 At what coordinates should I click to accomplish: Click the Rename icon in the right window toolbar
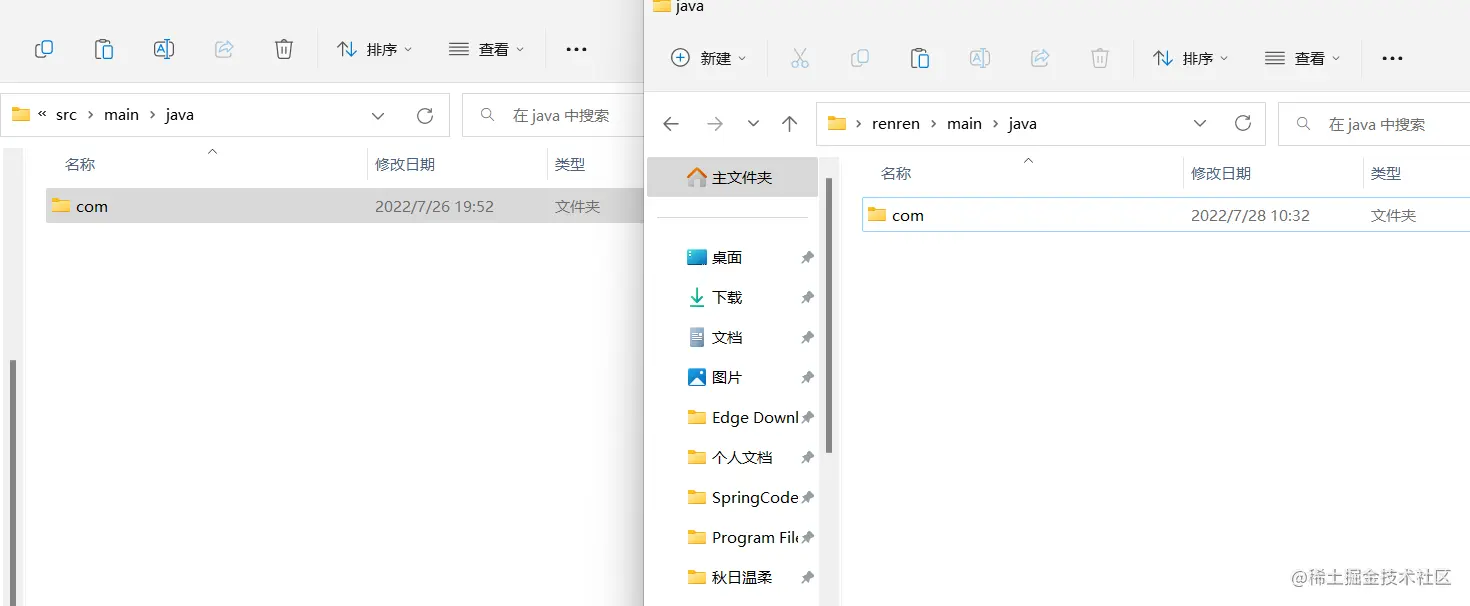[980, 58]
